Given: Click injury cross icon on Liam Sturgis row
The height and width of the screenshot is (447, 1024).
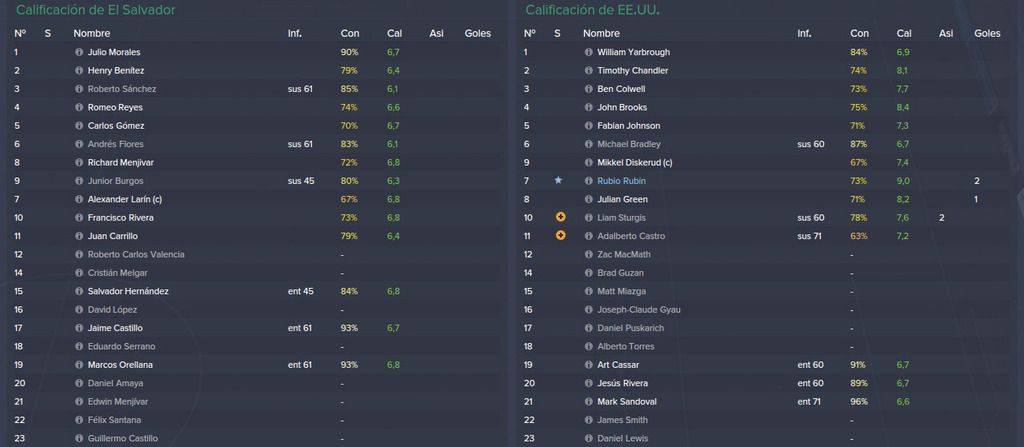Looking at the screenshot, I should point(560,218).
